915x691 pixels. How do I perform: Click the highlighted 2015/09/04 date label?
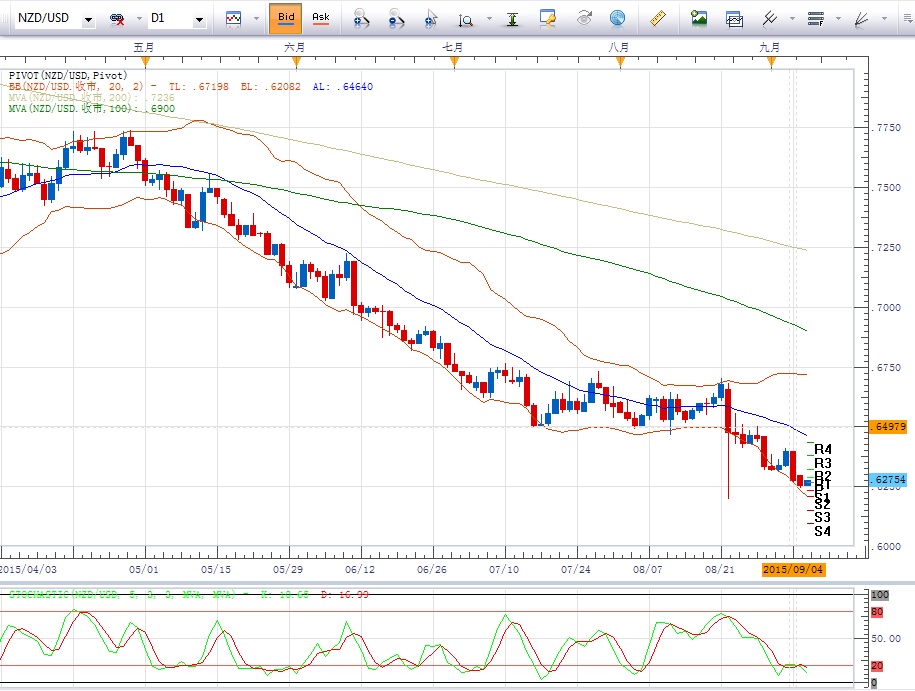point(793,569)
